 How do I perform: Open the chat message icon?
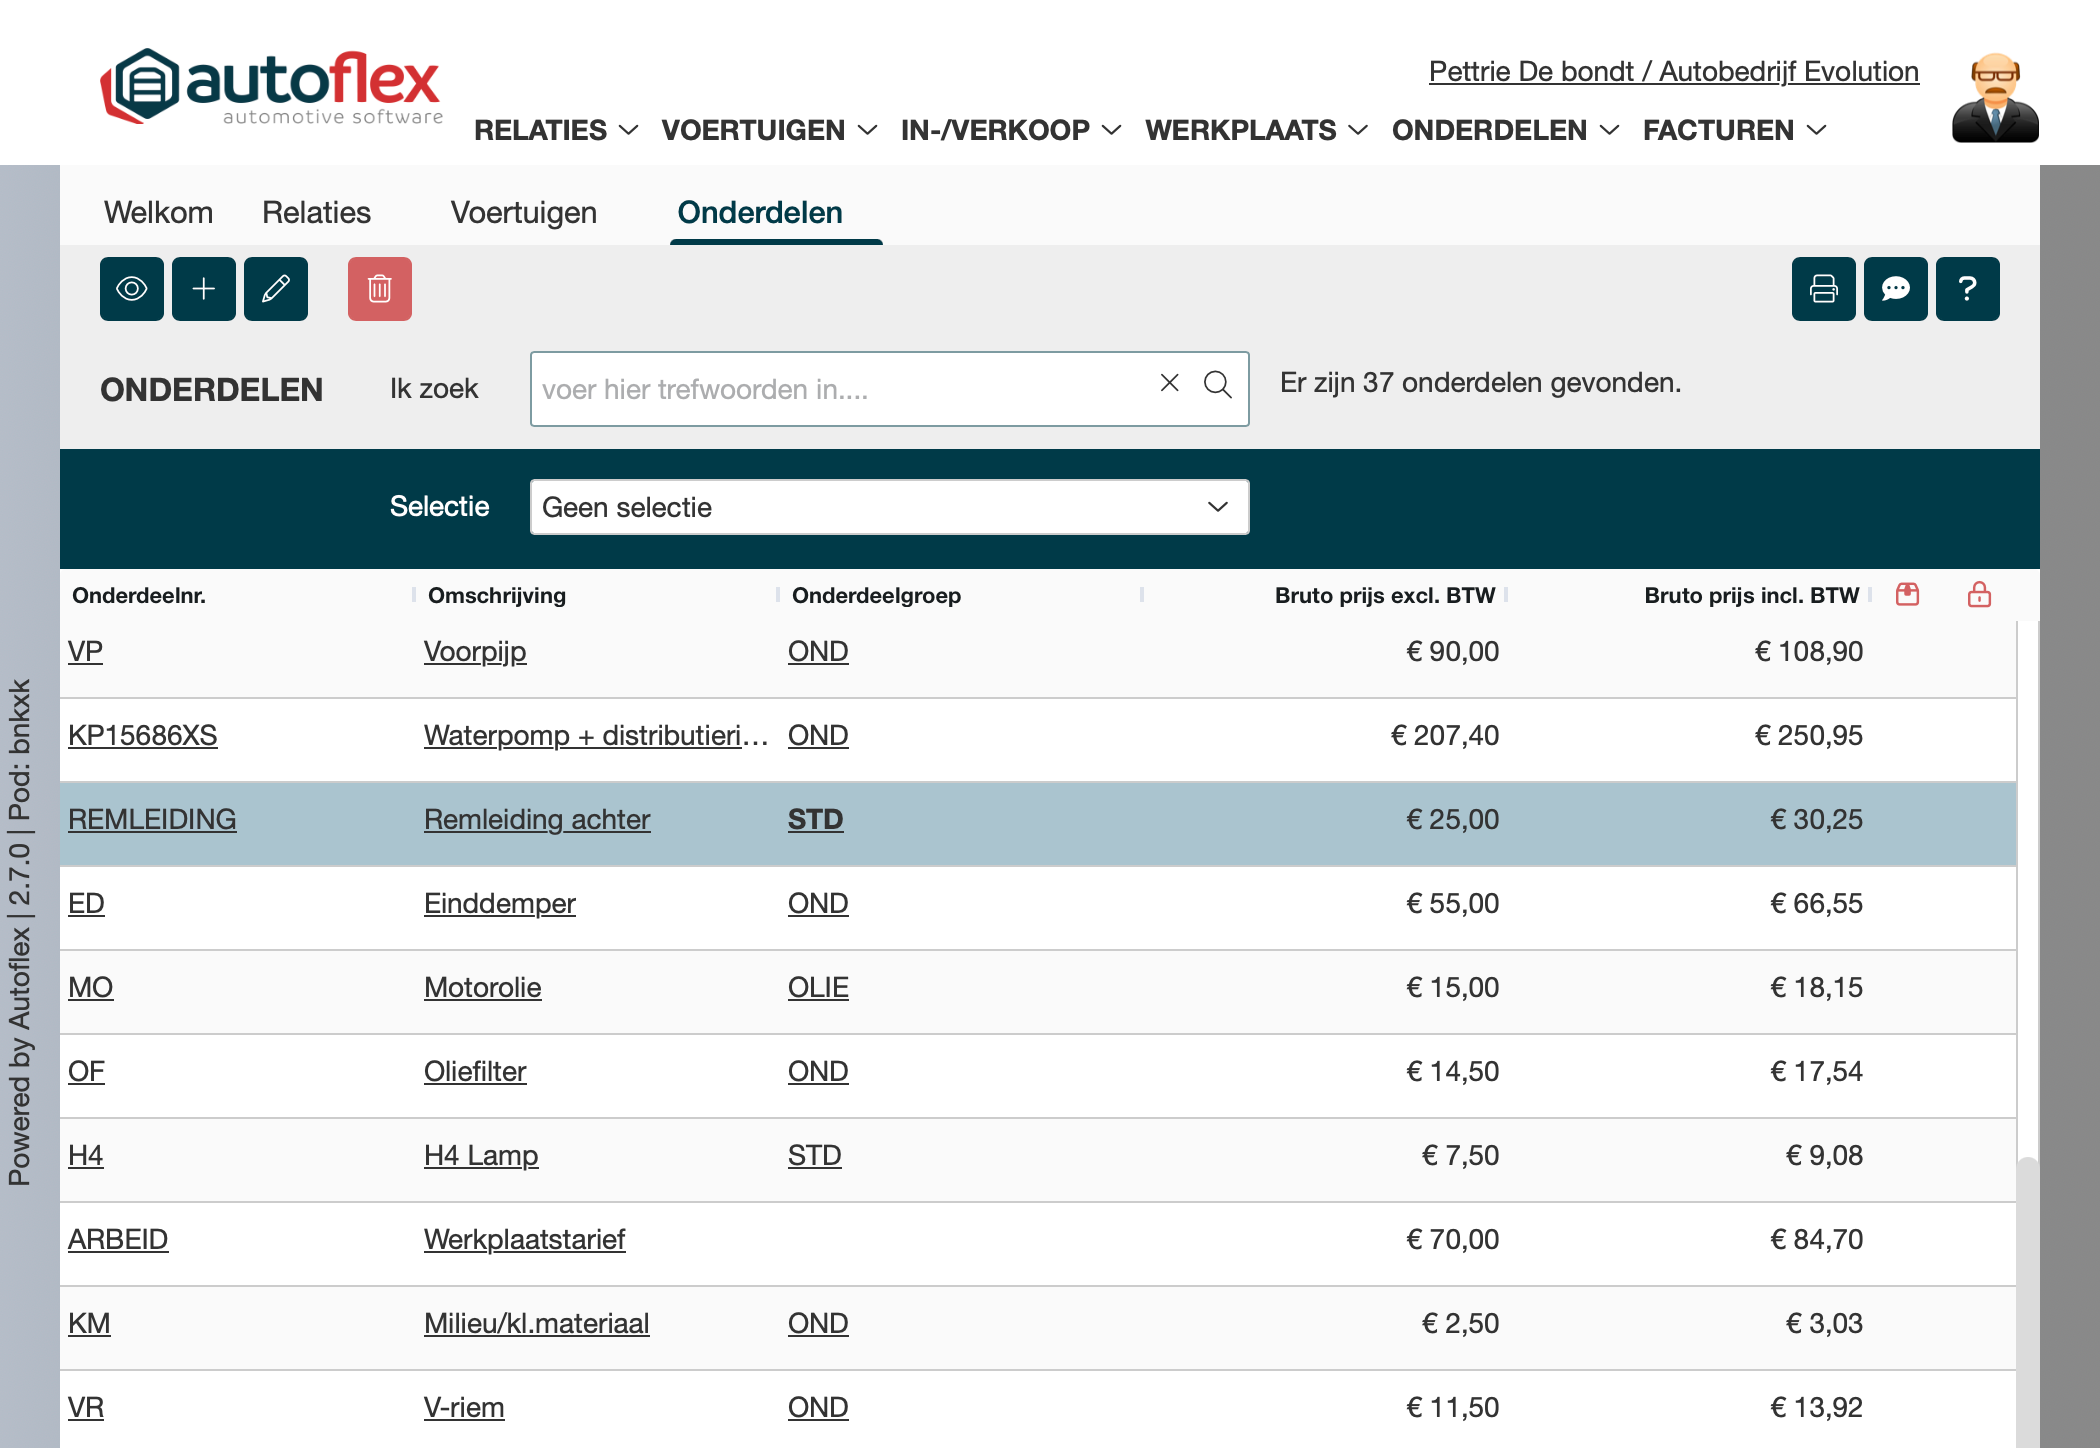1895,289
